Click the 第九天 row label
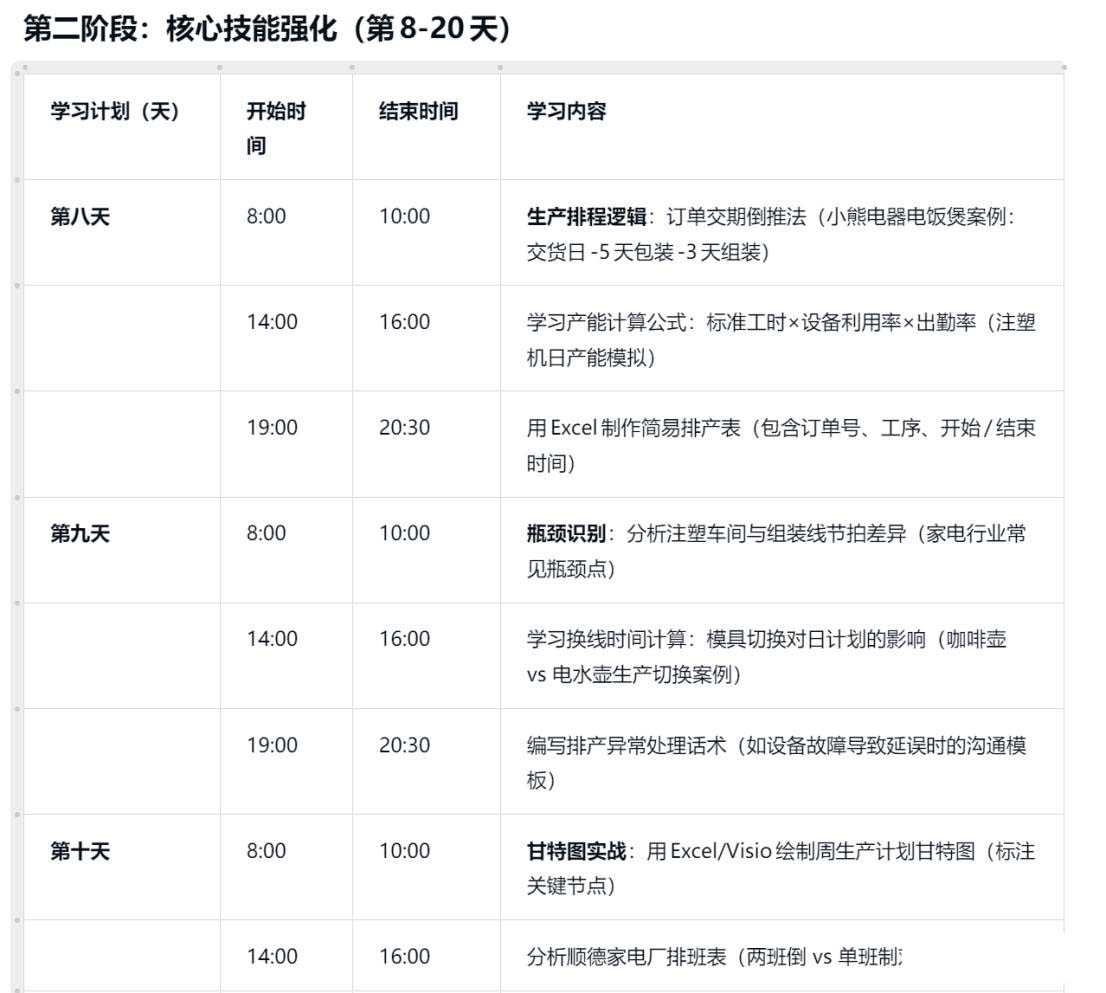Image resolution: width=1106 pixels, height=993 pixels. 80,533
